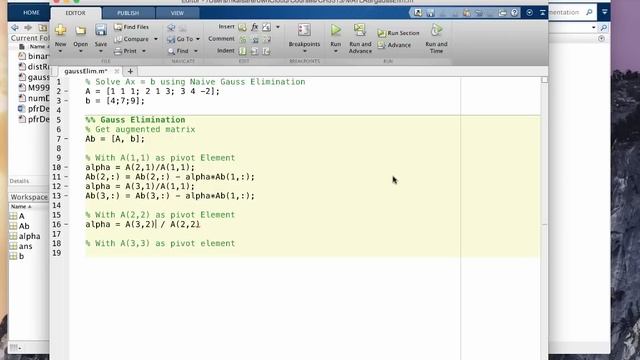The height and width of the screenshot is (360, 640).
Task: Click the Save floppy disk icon
Action: click(101, 30)
